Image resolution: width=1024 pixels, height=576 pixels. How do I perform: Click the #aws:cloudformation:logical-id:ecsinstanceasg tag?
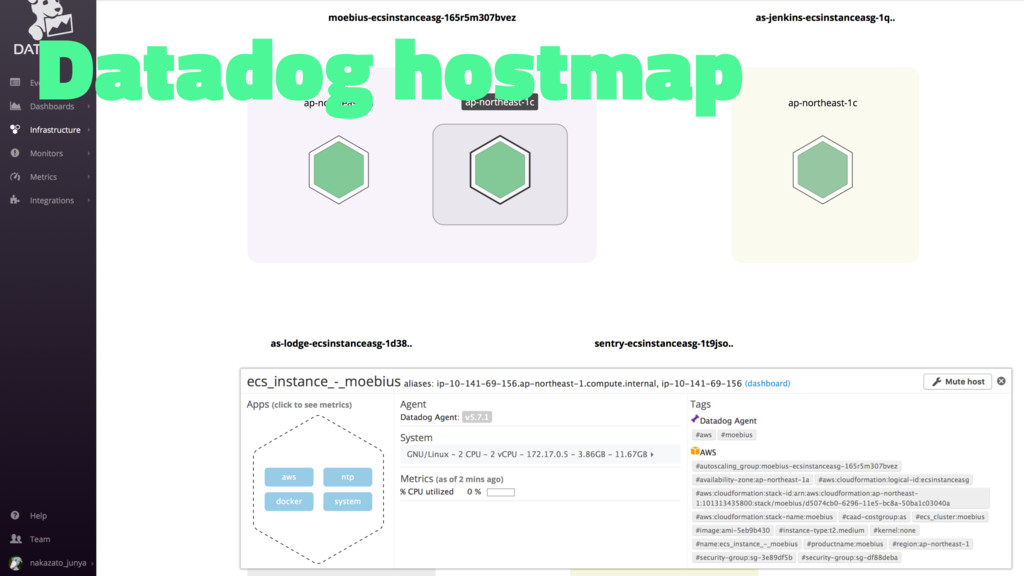coord(893,479)
